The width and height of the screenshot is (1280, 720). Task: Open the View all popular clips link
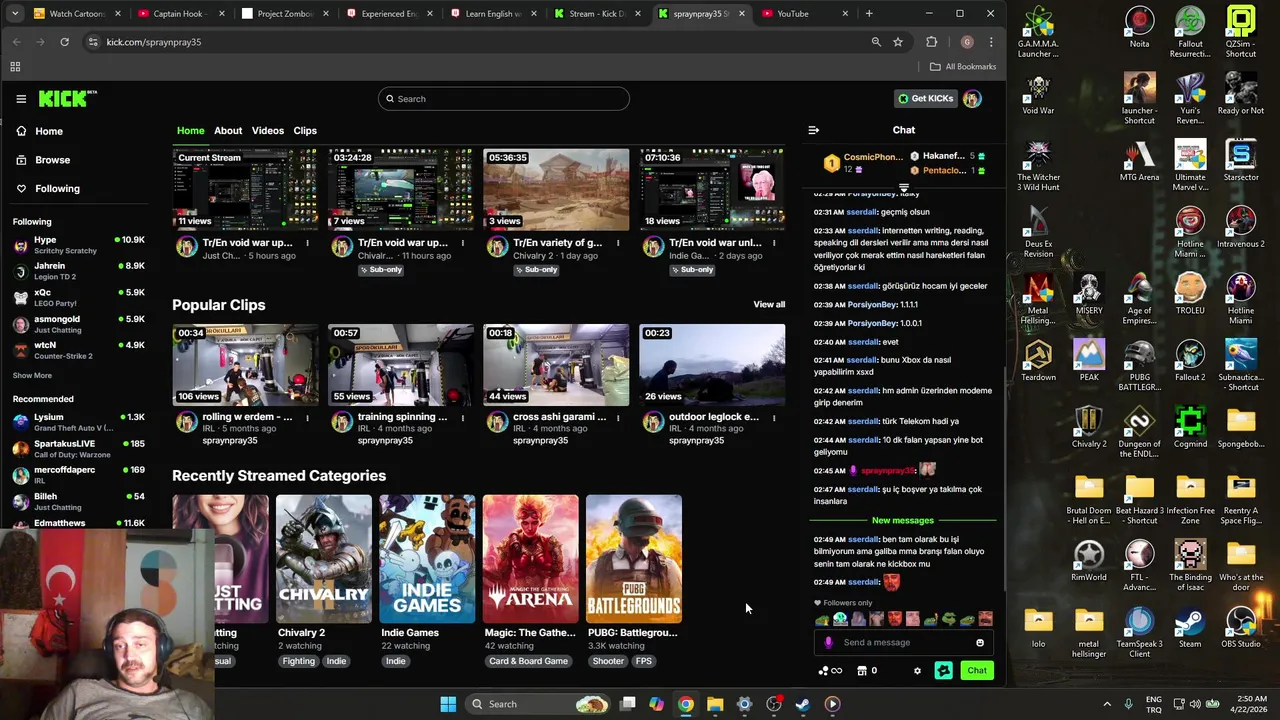click(769, 304)
